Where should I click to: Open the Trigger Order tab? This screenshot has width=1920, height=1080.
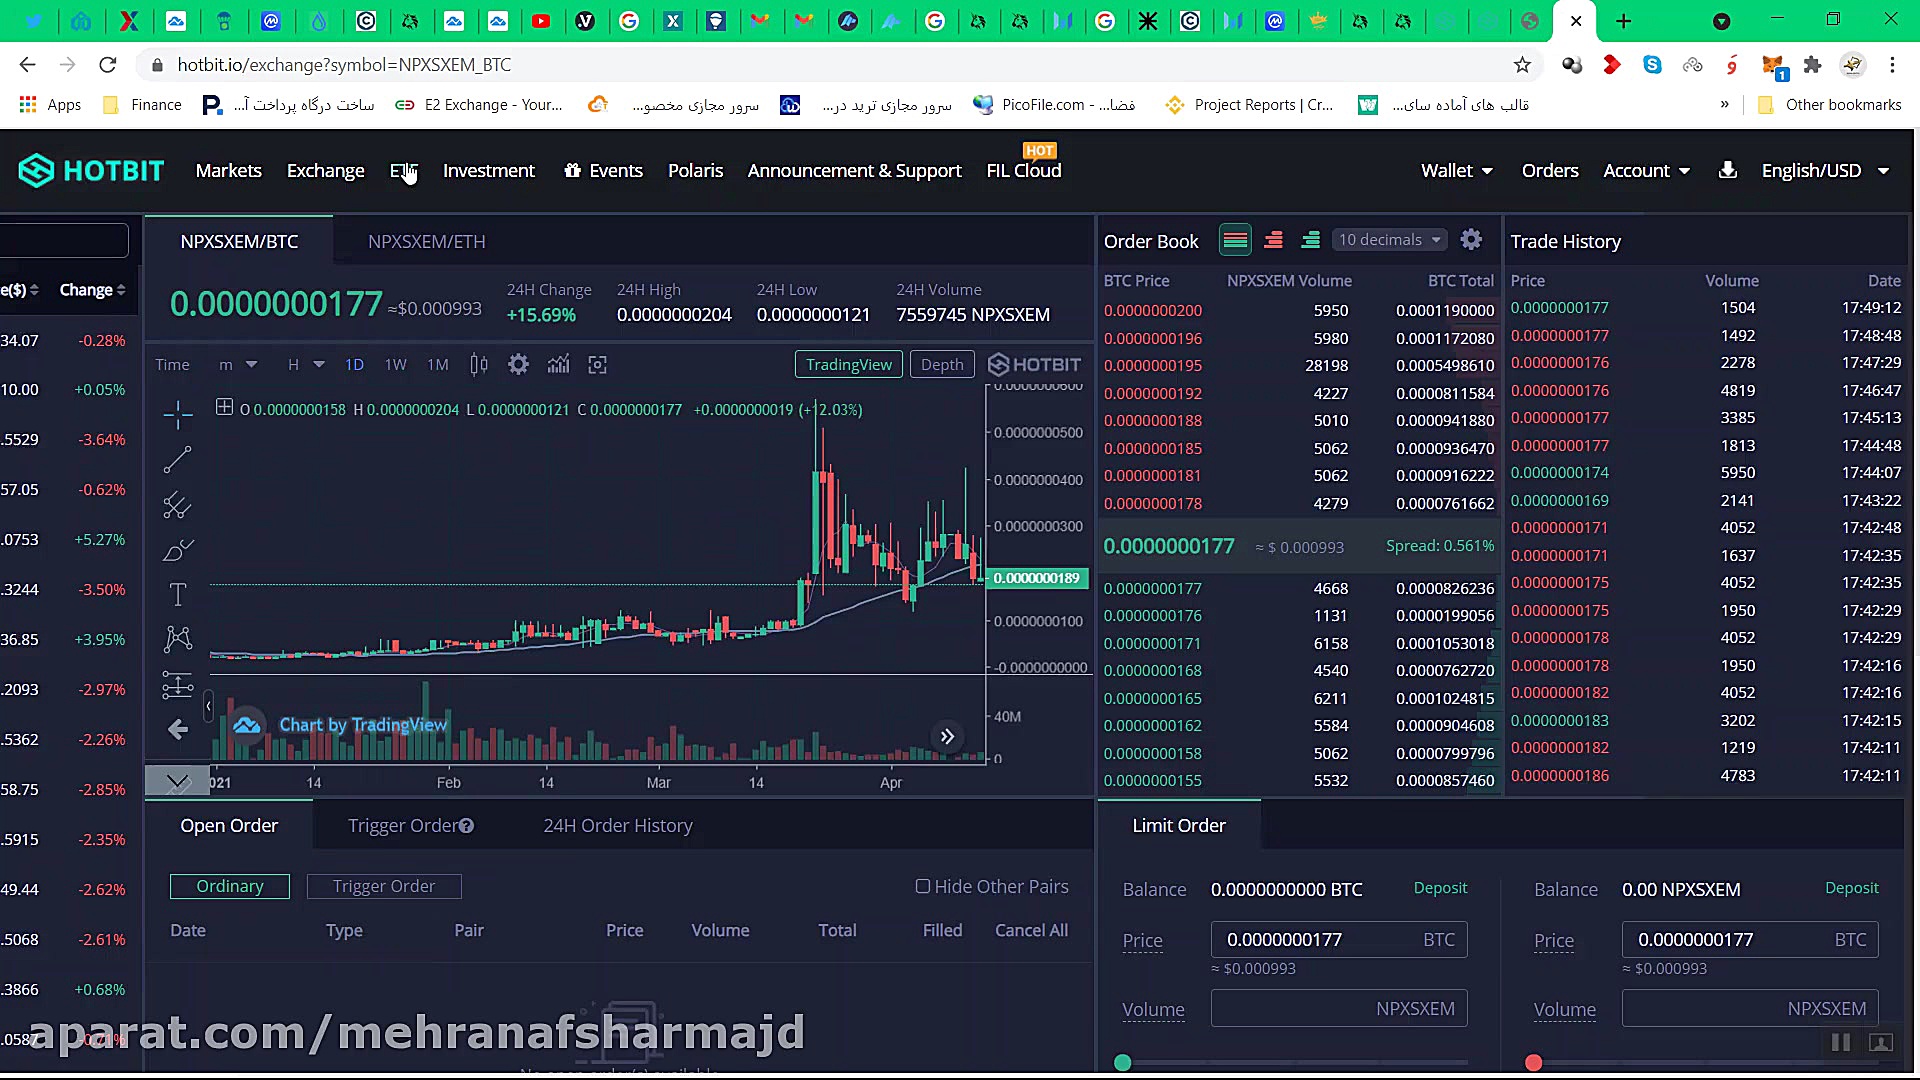pyautogui.click(x=411, y=826)
